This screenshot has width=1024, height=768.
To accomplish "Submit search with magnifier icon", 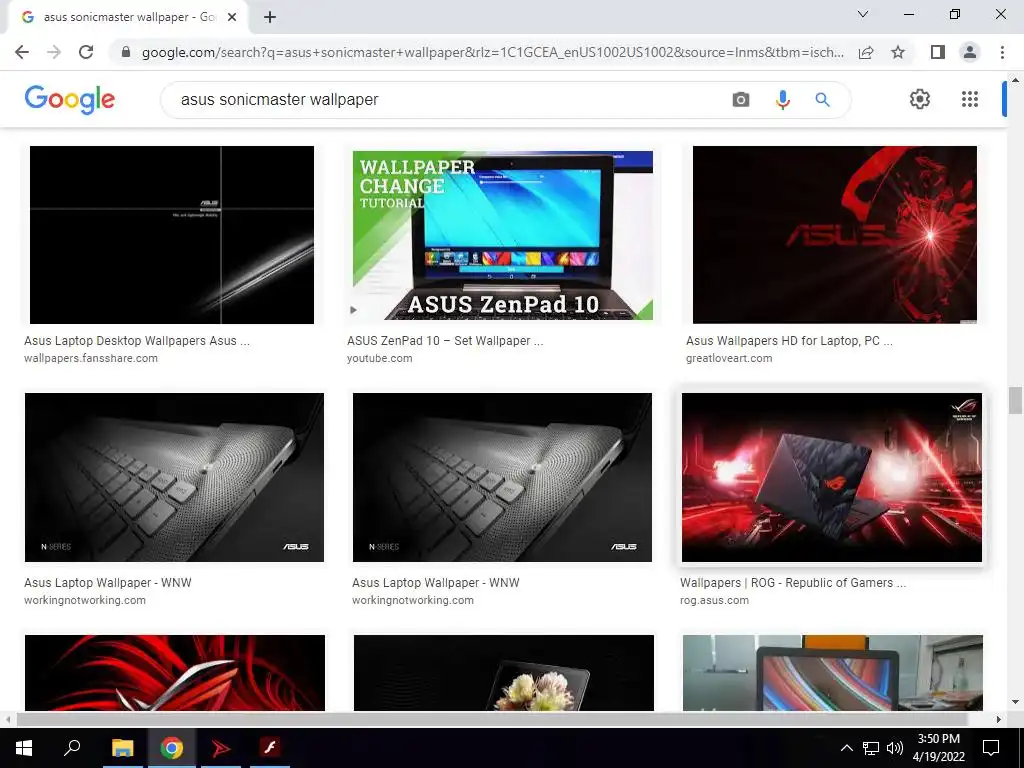I will point(822,99).
